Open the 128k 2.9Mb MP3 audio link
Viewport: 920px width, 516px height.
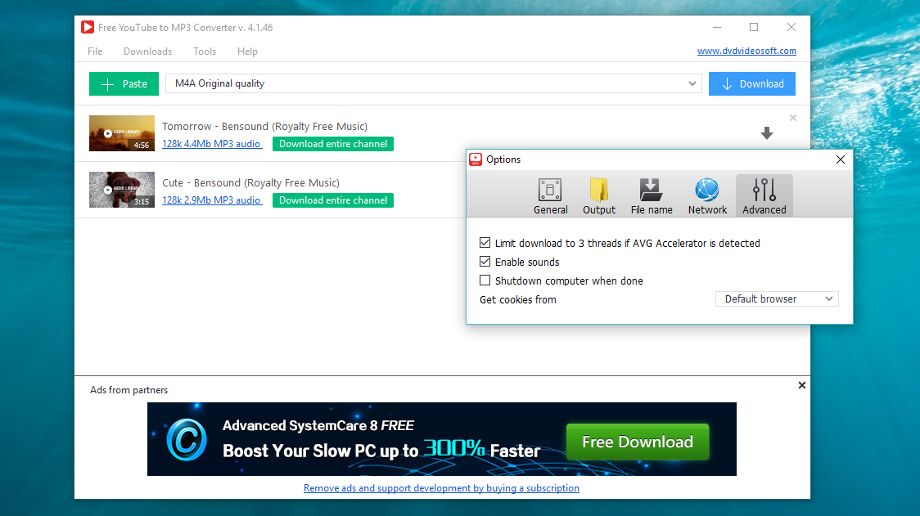click(212, 200)
